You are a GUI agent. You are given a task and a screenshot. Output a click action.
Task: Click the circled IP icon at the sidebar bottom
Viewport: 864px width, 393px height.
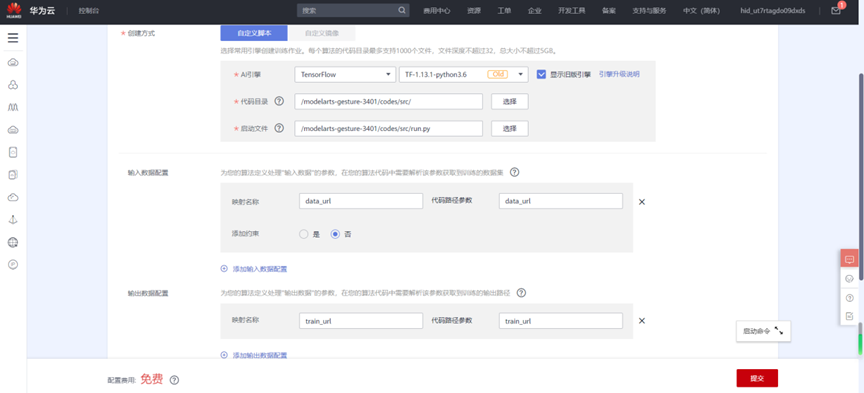13,265
